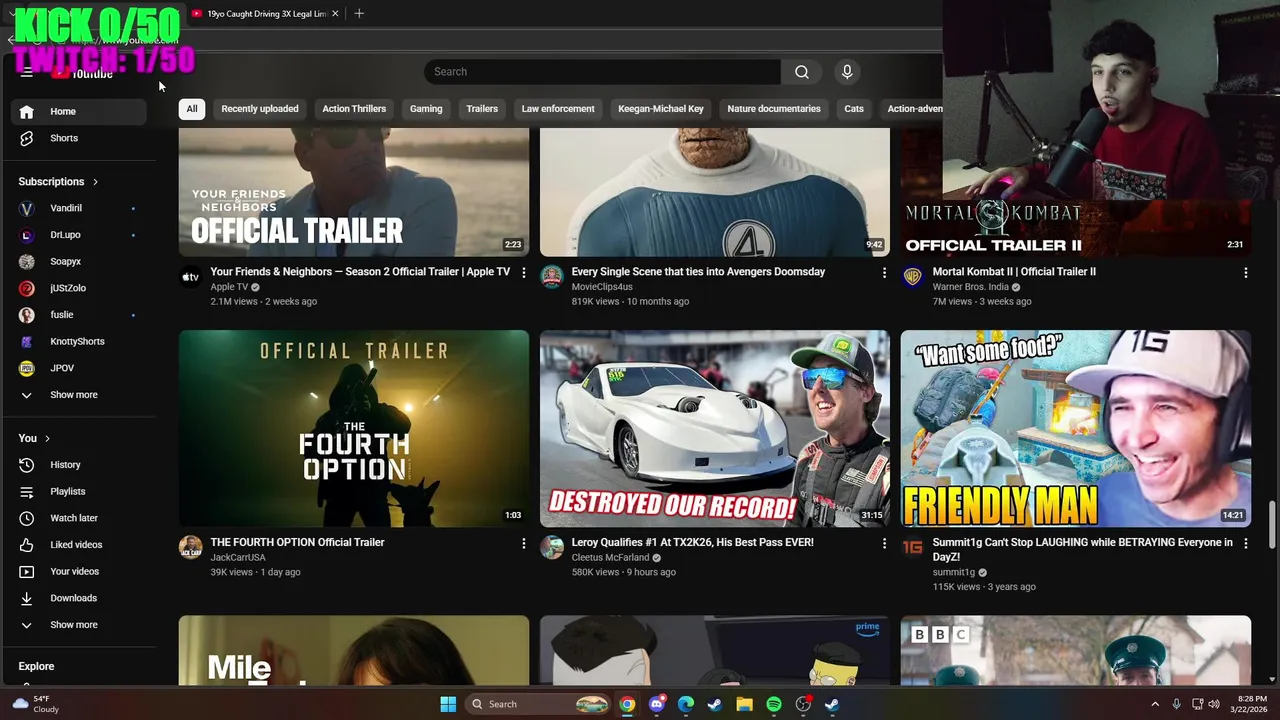Select the Cats filter chip
Screen dimensions: 1280x720
click(854, 109)
